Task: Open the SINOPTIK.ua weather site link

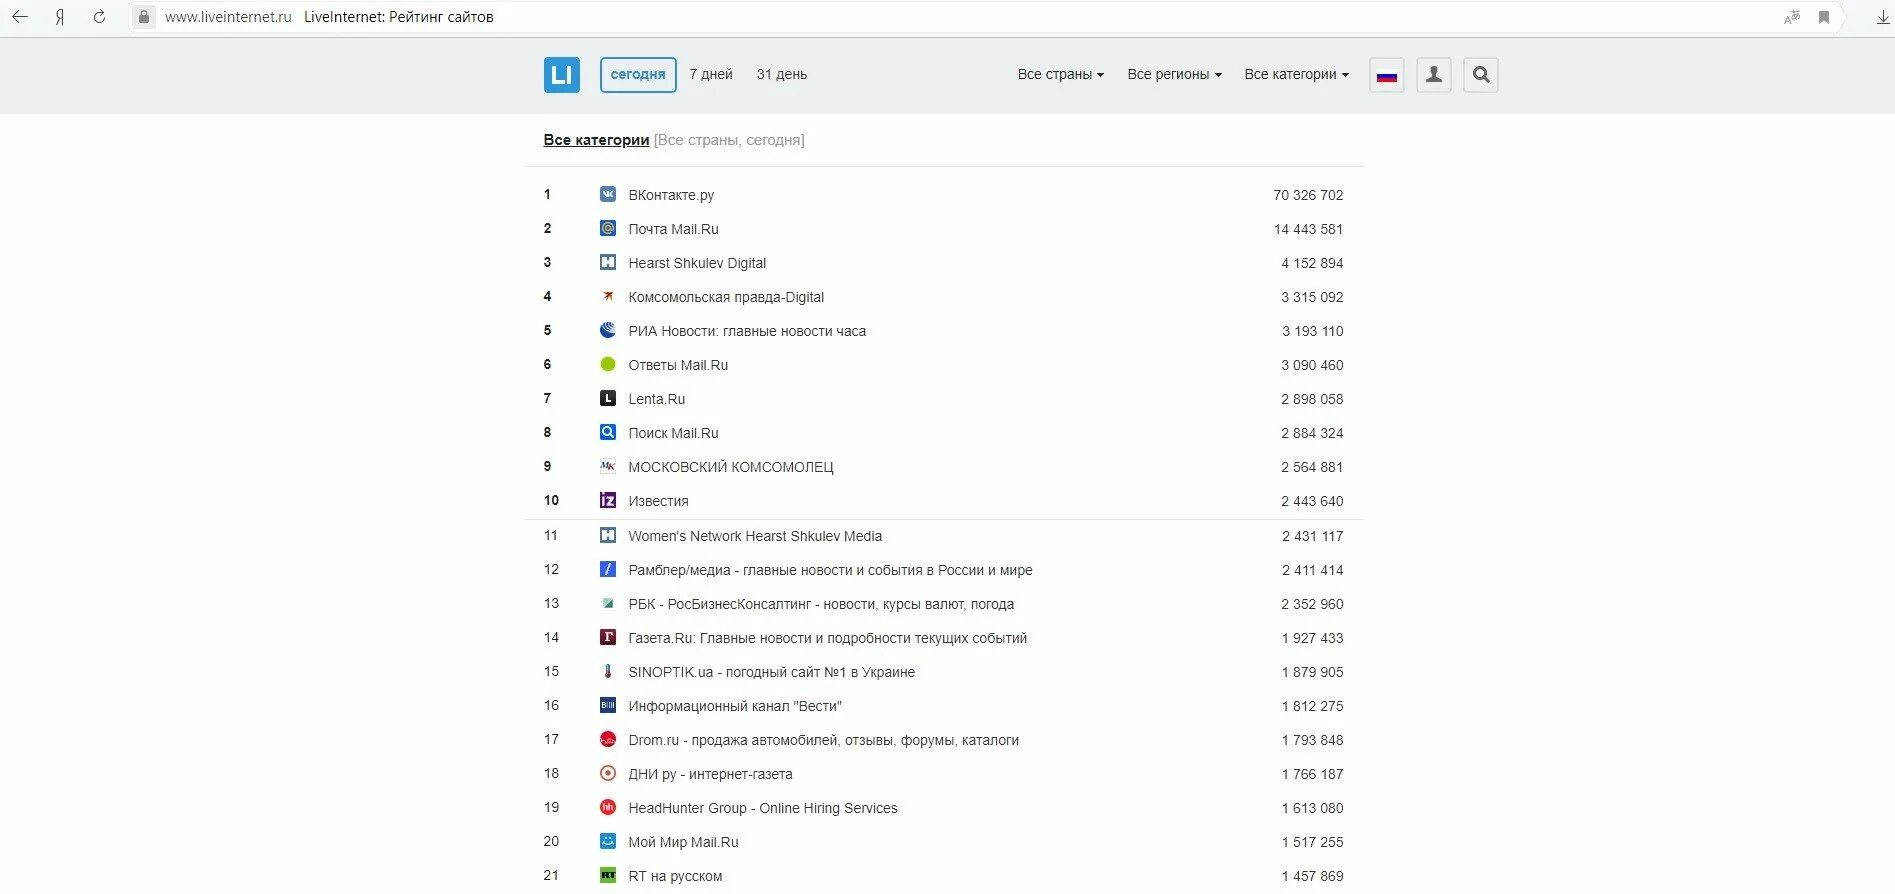Action: click(772, 672)
